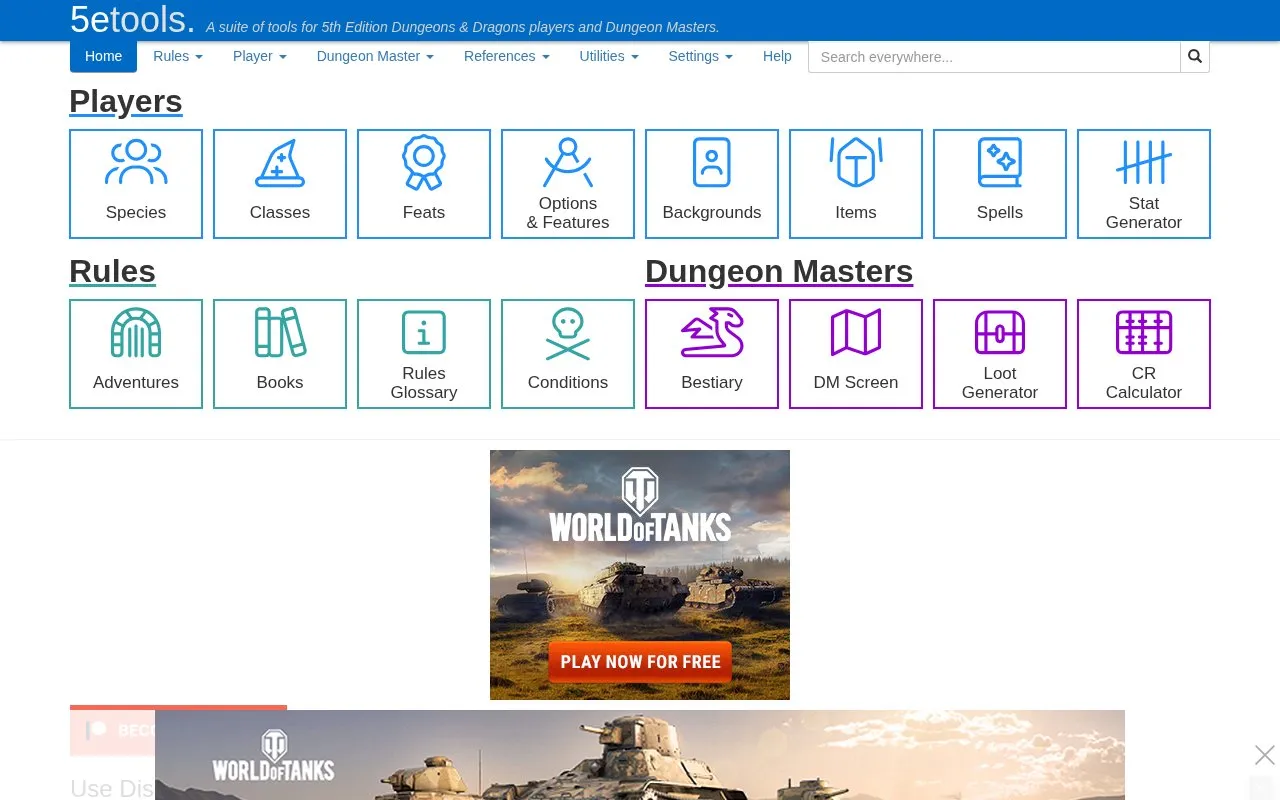The image size is (1280, 800).
Task: Open the Help menu item
Action: [x=777, y=57]
